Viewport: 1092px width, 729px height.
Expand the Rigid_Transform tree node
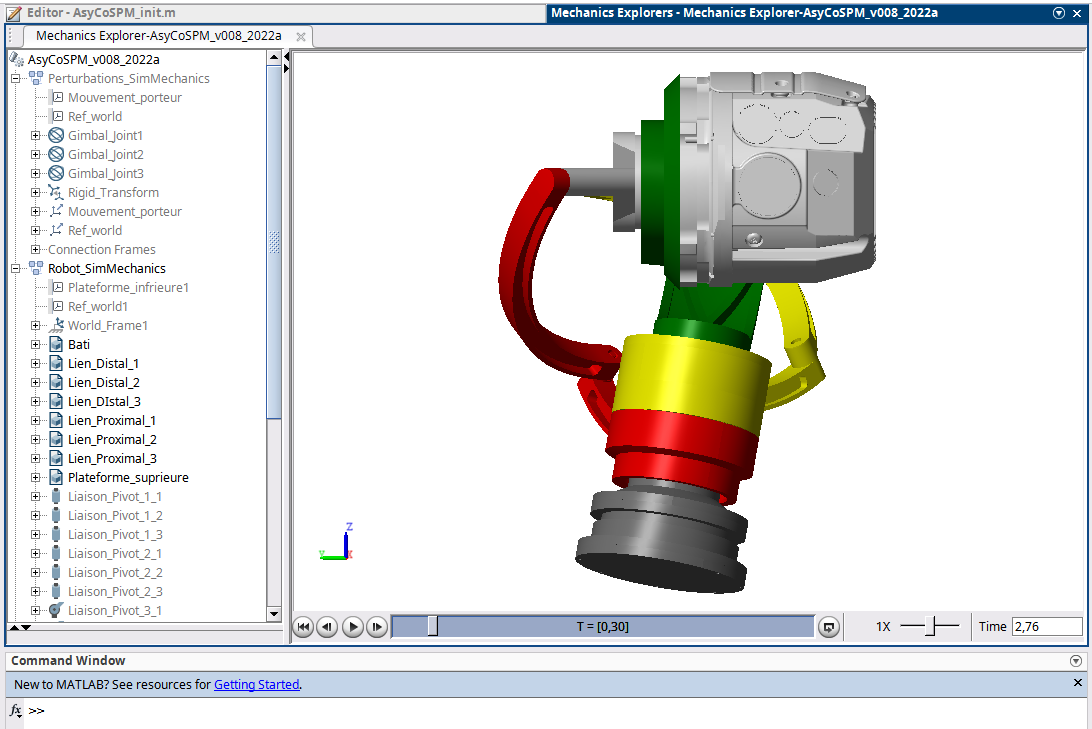coord(36,192)
